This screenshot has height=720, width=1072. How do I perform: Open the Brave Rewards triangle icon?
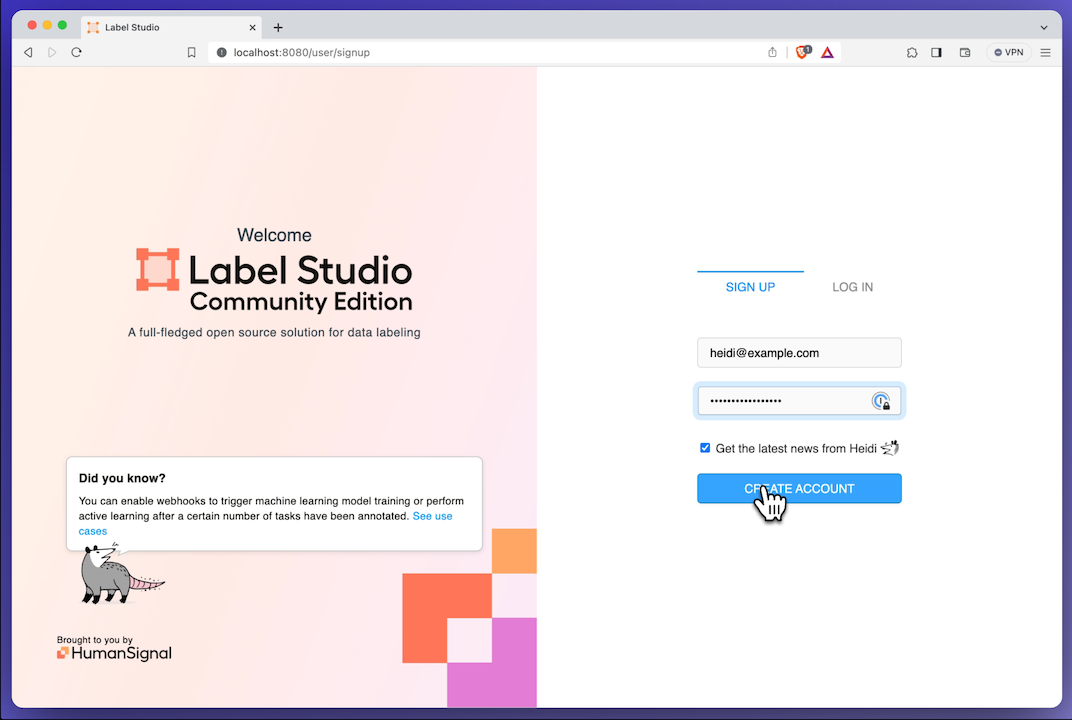(827, 53)
